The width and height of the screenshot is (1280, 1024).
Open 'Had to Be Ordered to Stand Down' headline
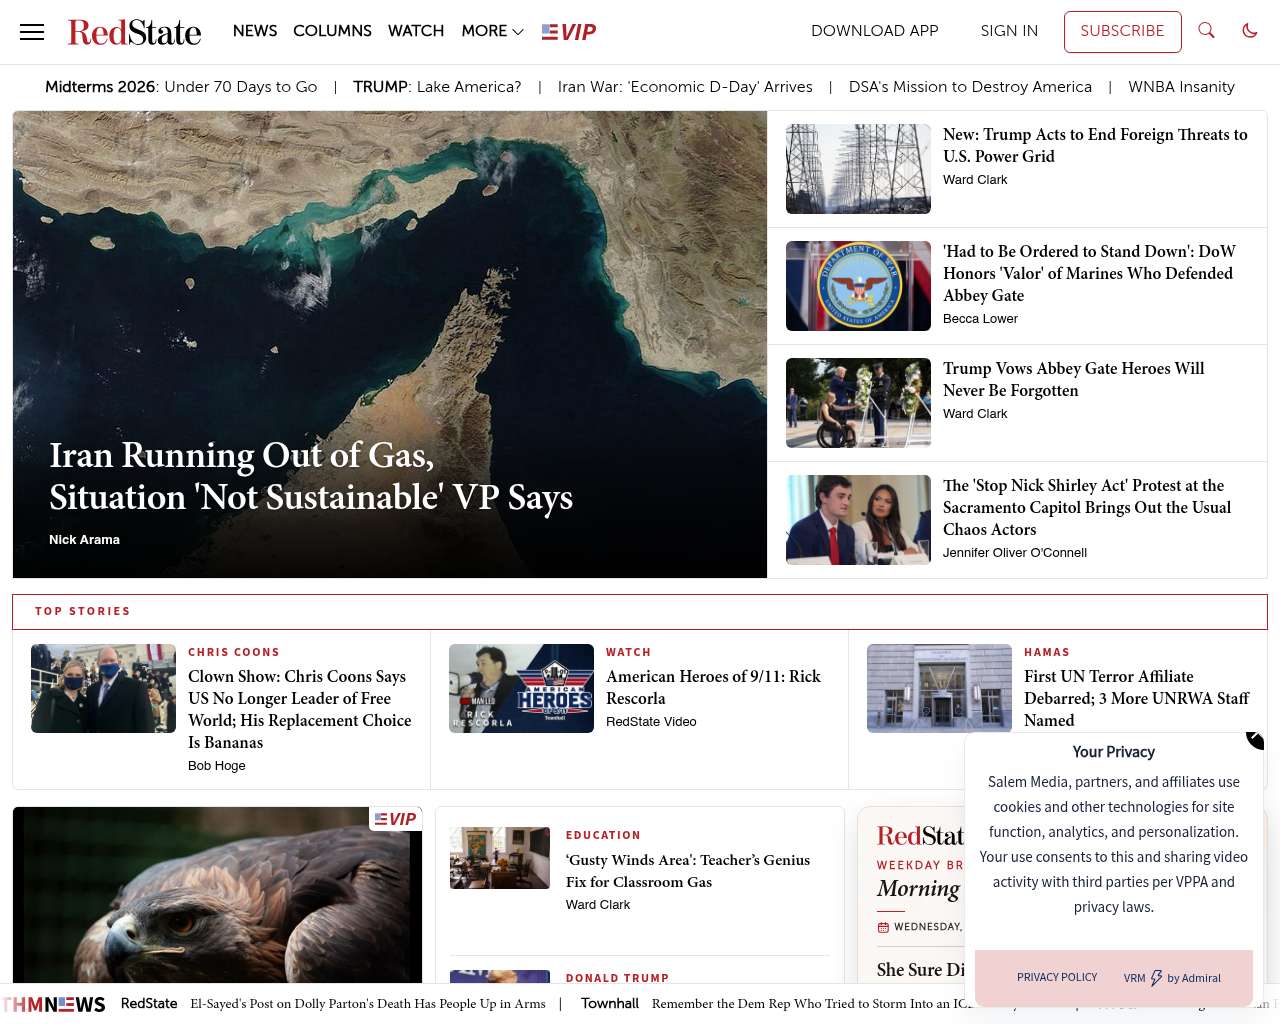point(1089,273)
